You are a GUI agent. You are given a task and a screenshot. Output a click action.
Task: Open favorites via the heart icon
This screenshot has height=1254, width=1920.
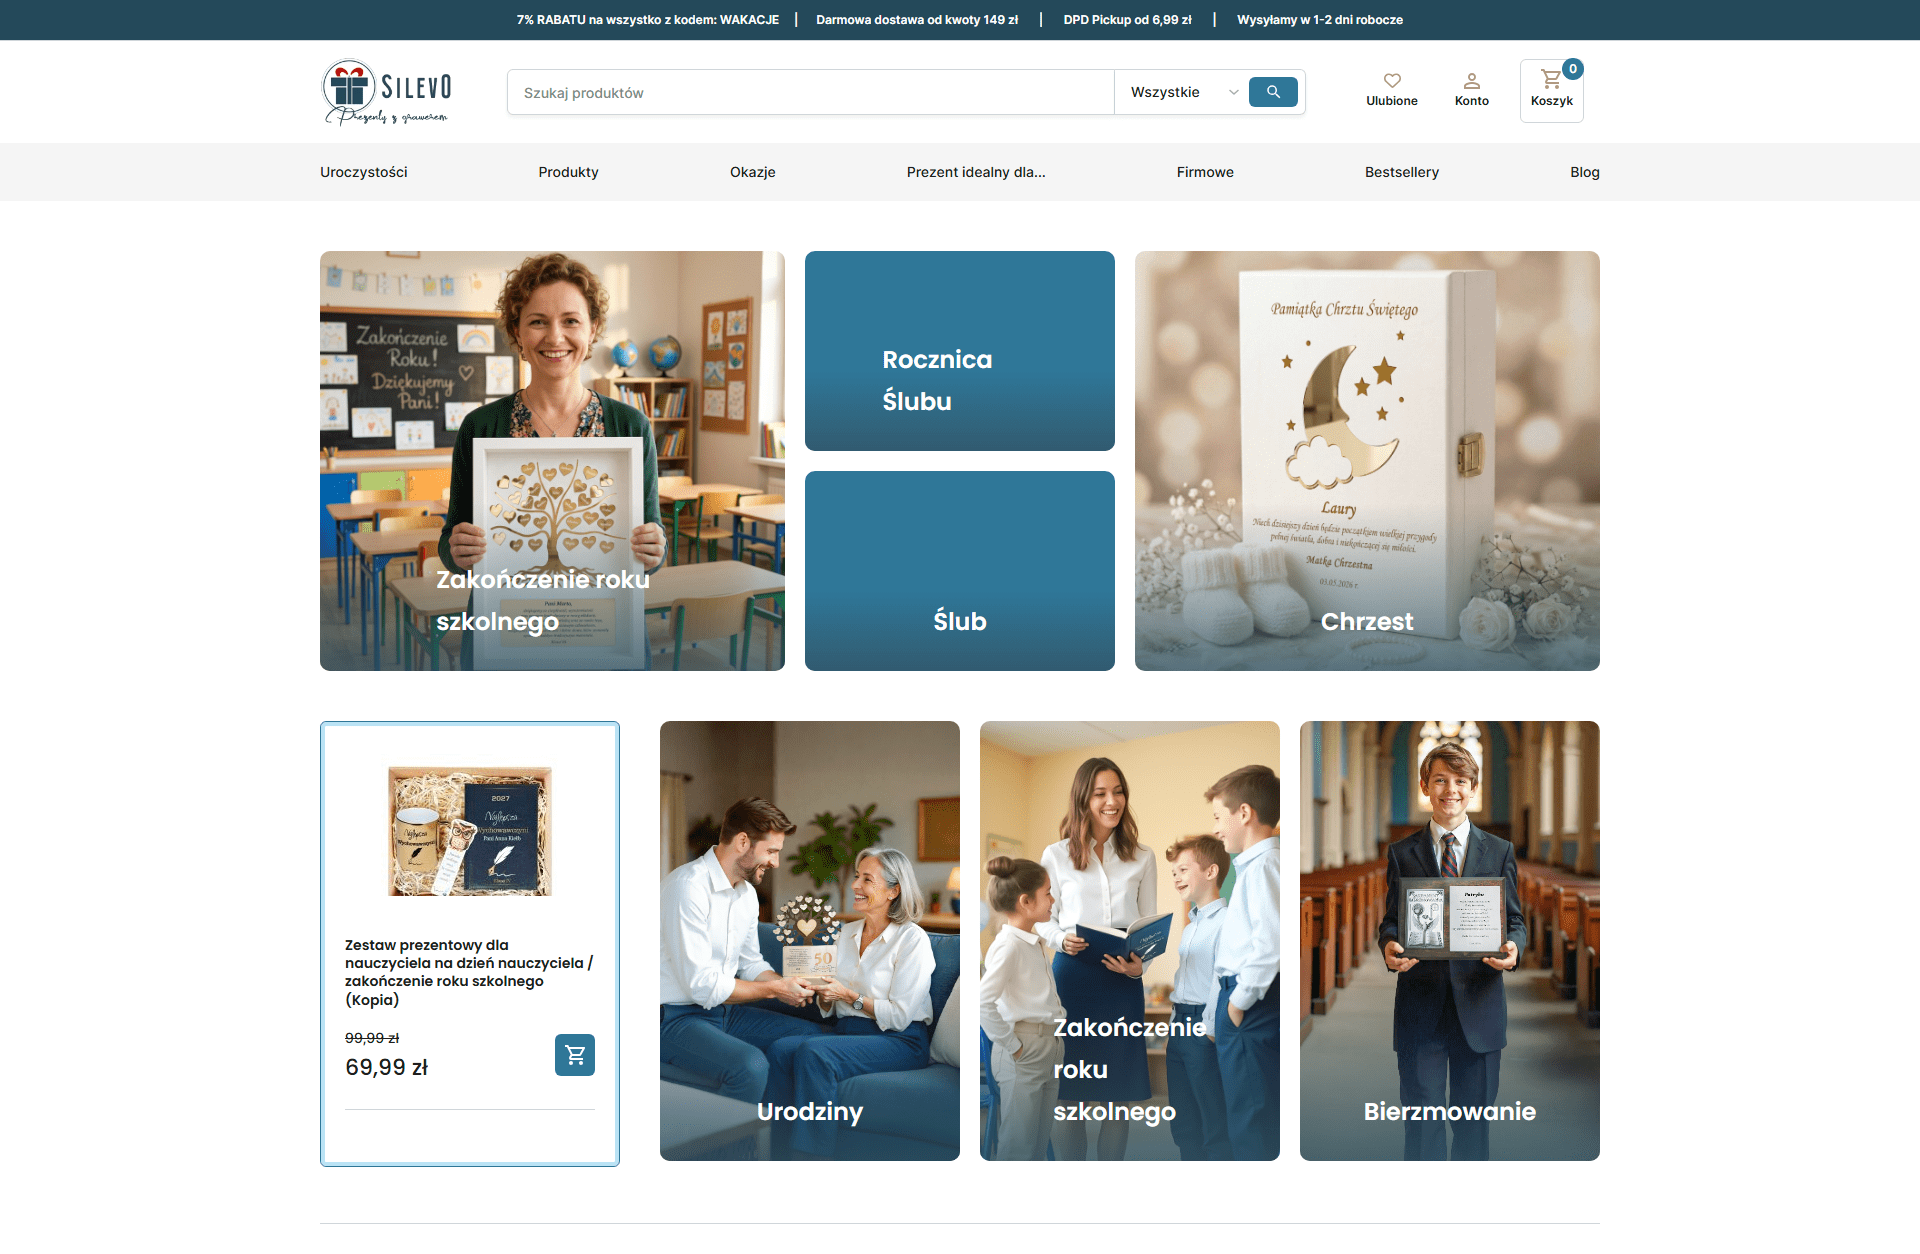pos(1392,80)
